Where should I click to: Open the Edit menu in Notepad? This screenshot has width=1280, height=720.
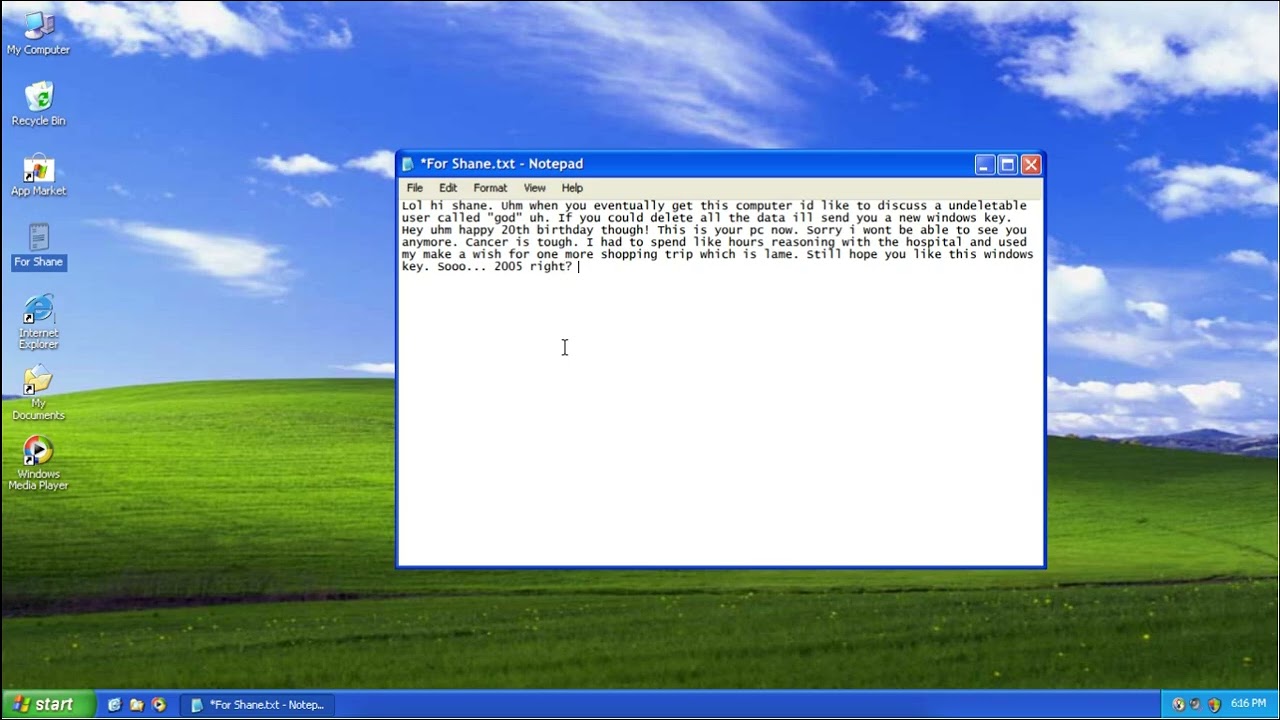(x=448, y=188)
